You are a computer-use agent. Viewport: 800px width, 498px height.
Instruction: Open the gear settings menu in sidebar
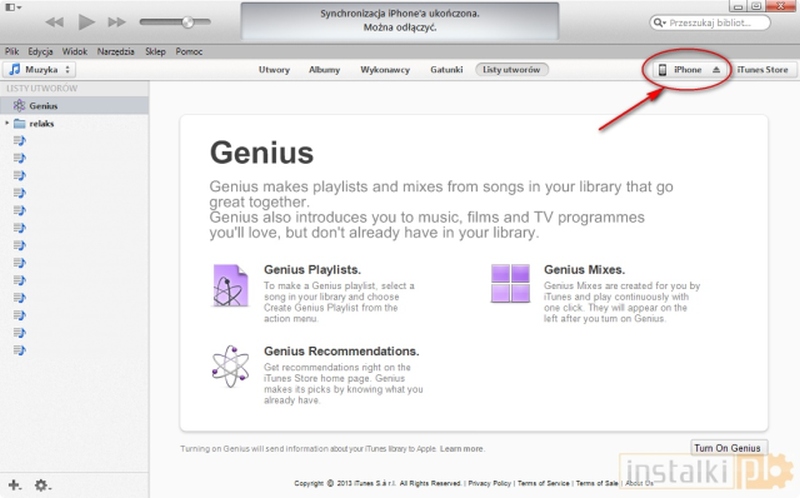42,485
